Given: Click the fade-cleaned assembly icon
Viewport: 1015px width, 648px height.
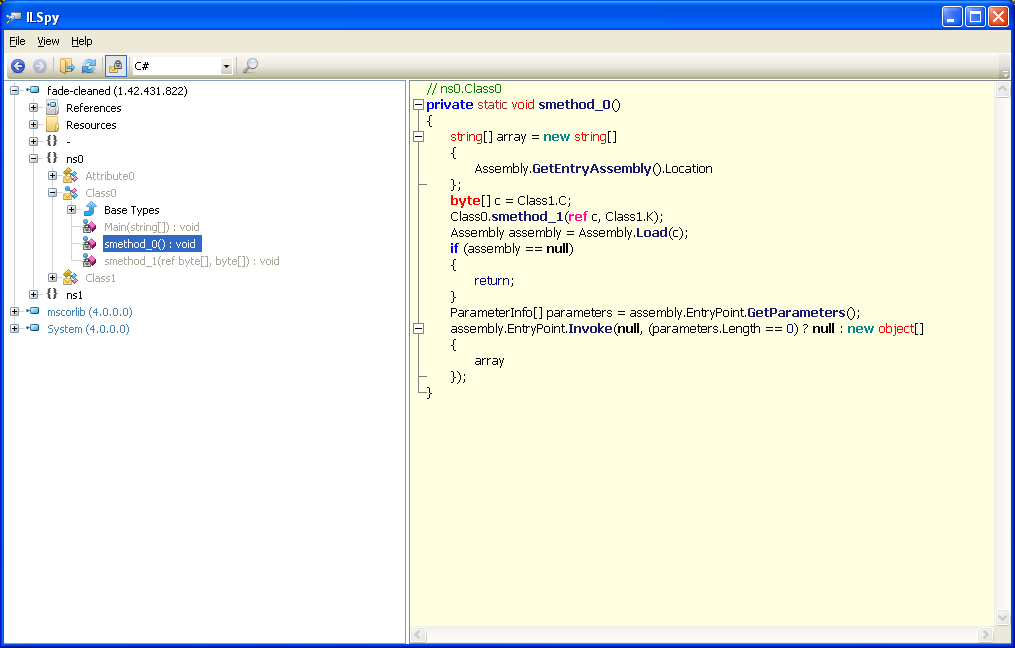Looking at the screenshot, I should tap(33, 91).
